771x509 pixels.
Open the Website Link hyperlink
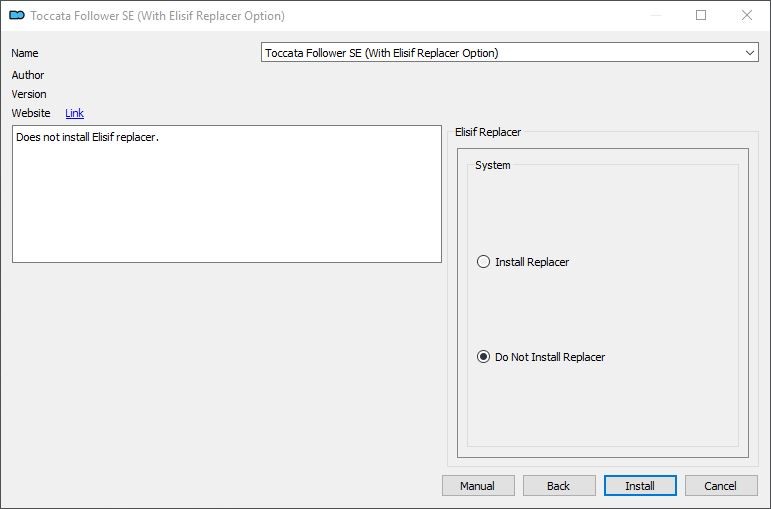click(x=74, y=113)
